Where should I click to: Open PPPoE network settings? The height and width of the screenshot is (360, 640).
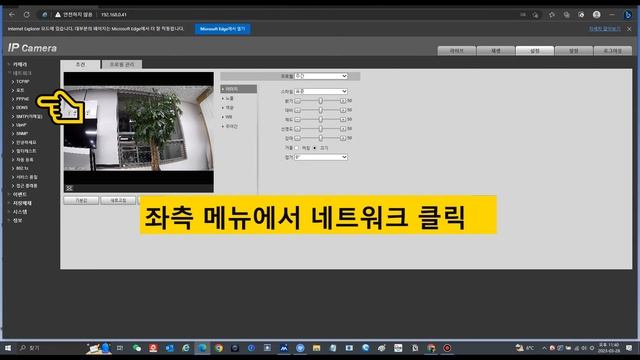click(22, 99)
